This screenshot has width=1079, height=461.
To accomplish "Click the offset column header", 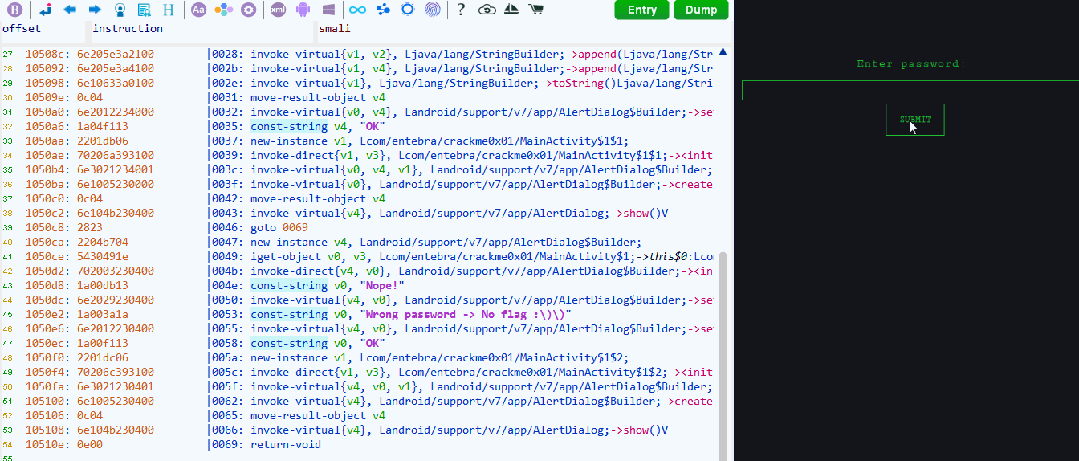I will (x=21, y=28).
